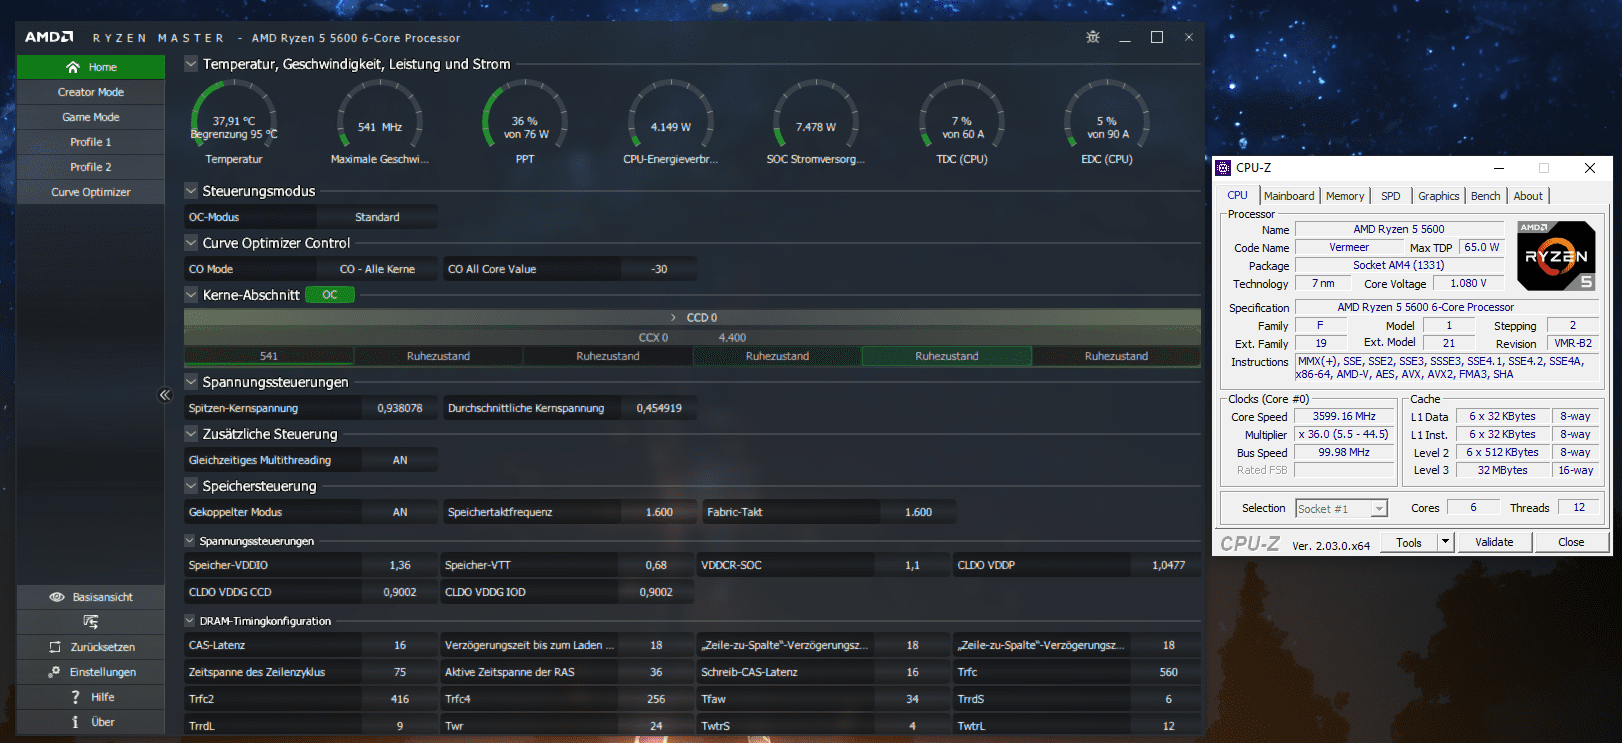This screenshot has width=1622, height=743.
Task: Click the CO All Core Value -30 field
Action: tap(659, 269)
